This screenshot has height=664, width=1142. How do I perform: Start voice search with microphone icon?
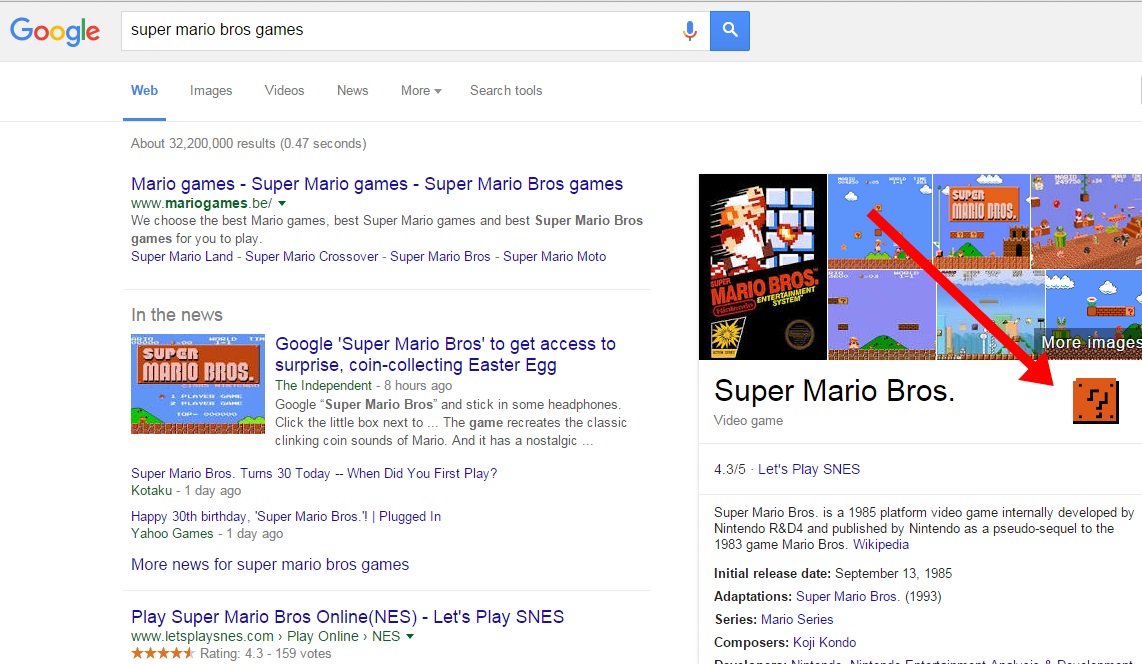point(690,31)
